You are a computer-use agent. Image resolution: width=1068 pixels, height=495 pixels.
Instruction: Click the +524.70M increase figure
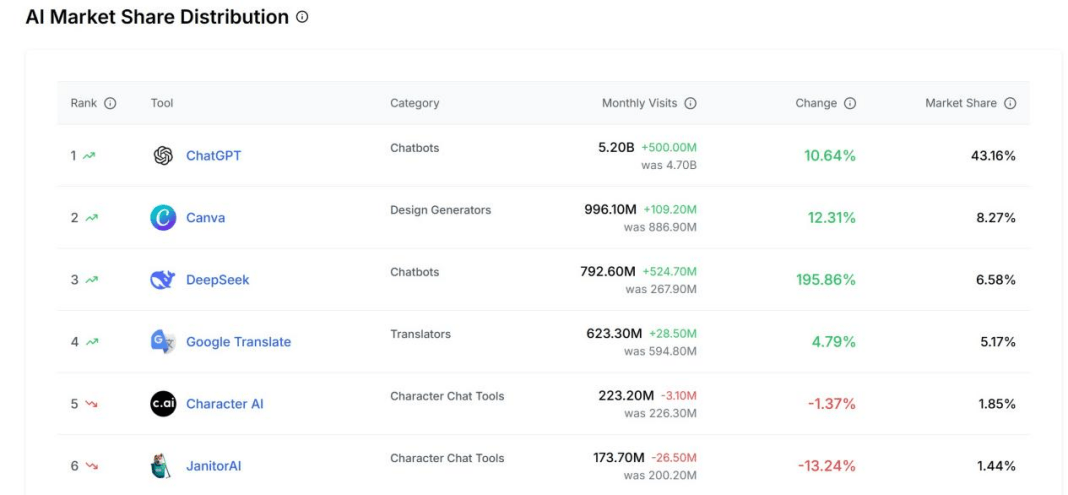coord(670,272)
